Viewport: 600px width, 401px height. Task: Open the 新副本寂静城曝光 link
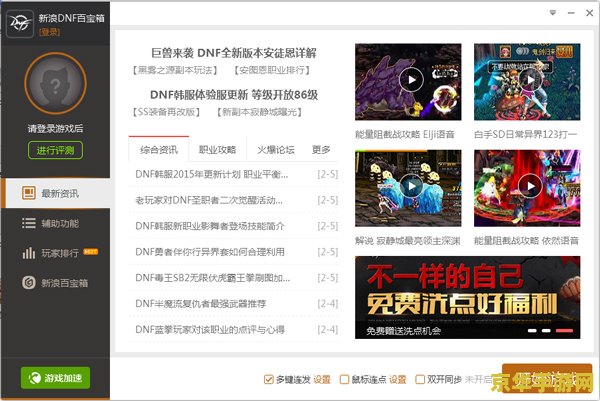click(x=259, y=112)
